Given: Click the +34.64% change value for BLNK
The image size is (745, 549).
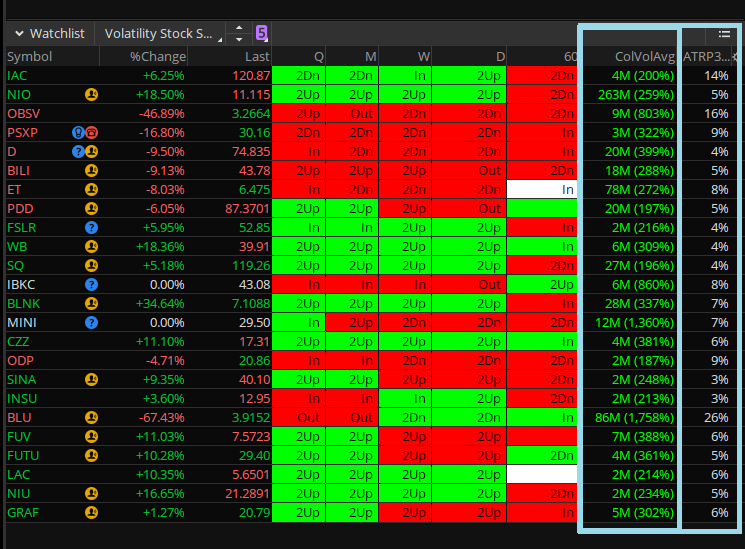Looking at the screenshot, I should [160, 304].
